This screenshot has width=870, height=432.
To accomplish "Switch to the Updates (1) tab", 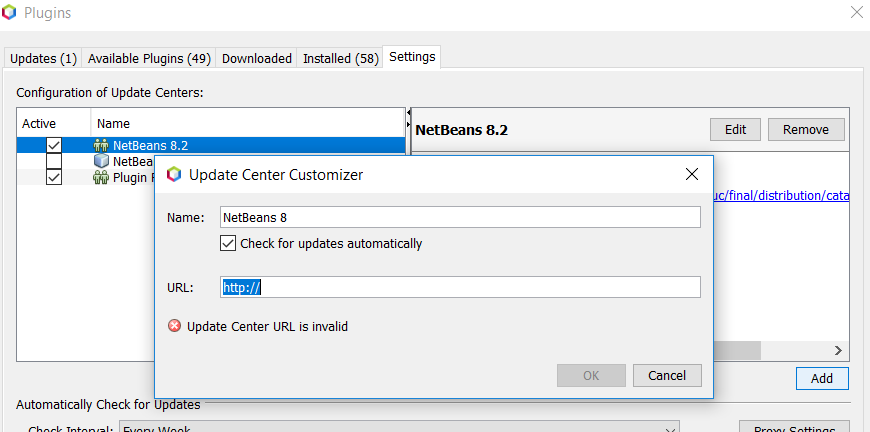I will [43, 58].
